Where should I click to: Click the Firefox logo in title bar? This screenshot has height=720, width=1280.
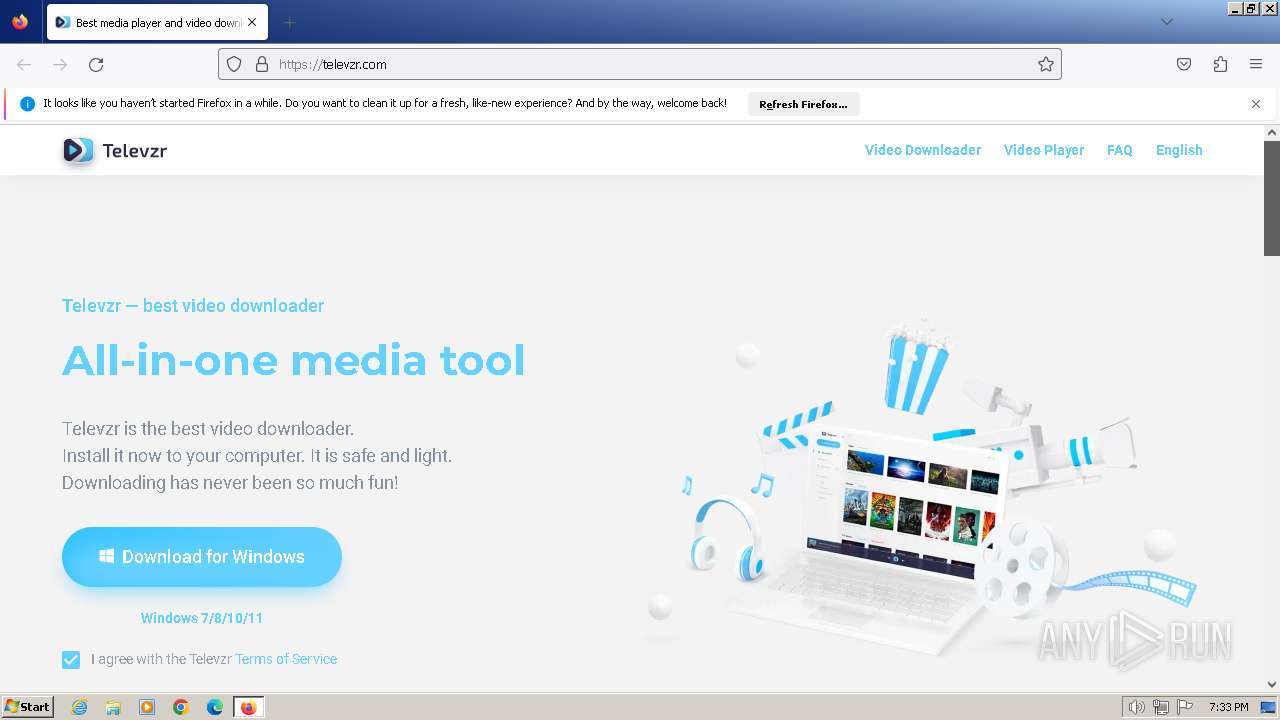20,21
